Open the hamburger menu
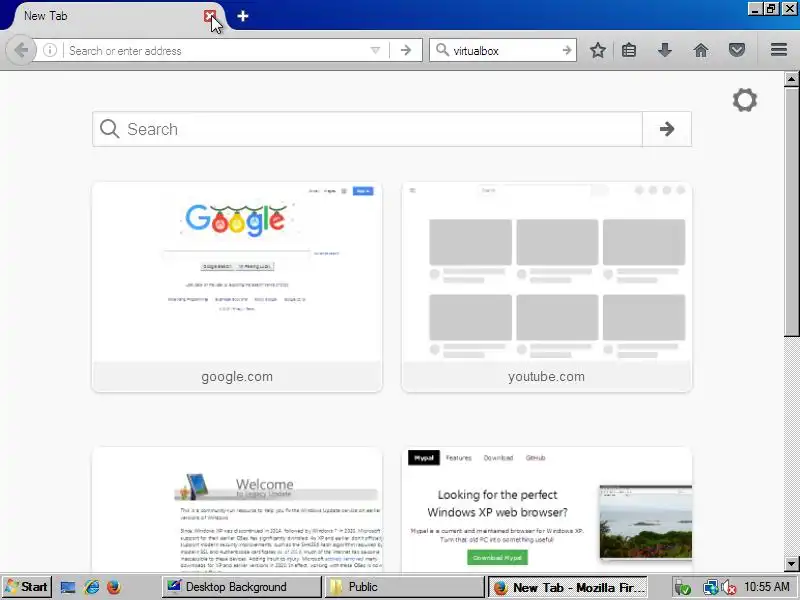The width and height of the screenshot is (800, 600). coord(779,50)
